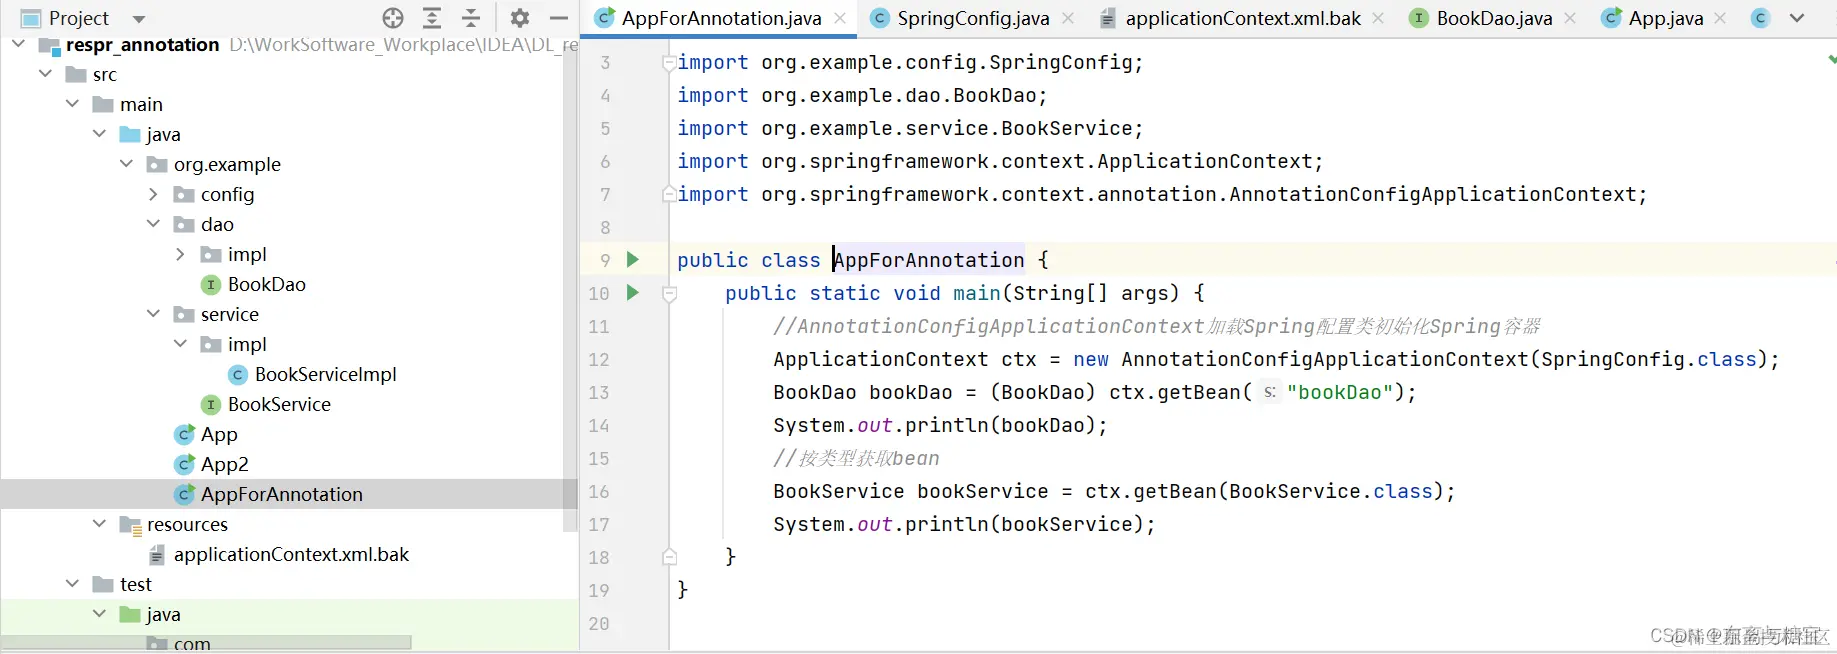Switch to BookDao.java tab
This screenshot has width=1837, height=654.
point(1494,18)
